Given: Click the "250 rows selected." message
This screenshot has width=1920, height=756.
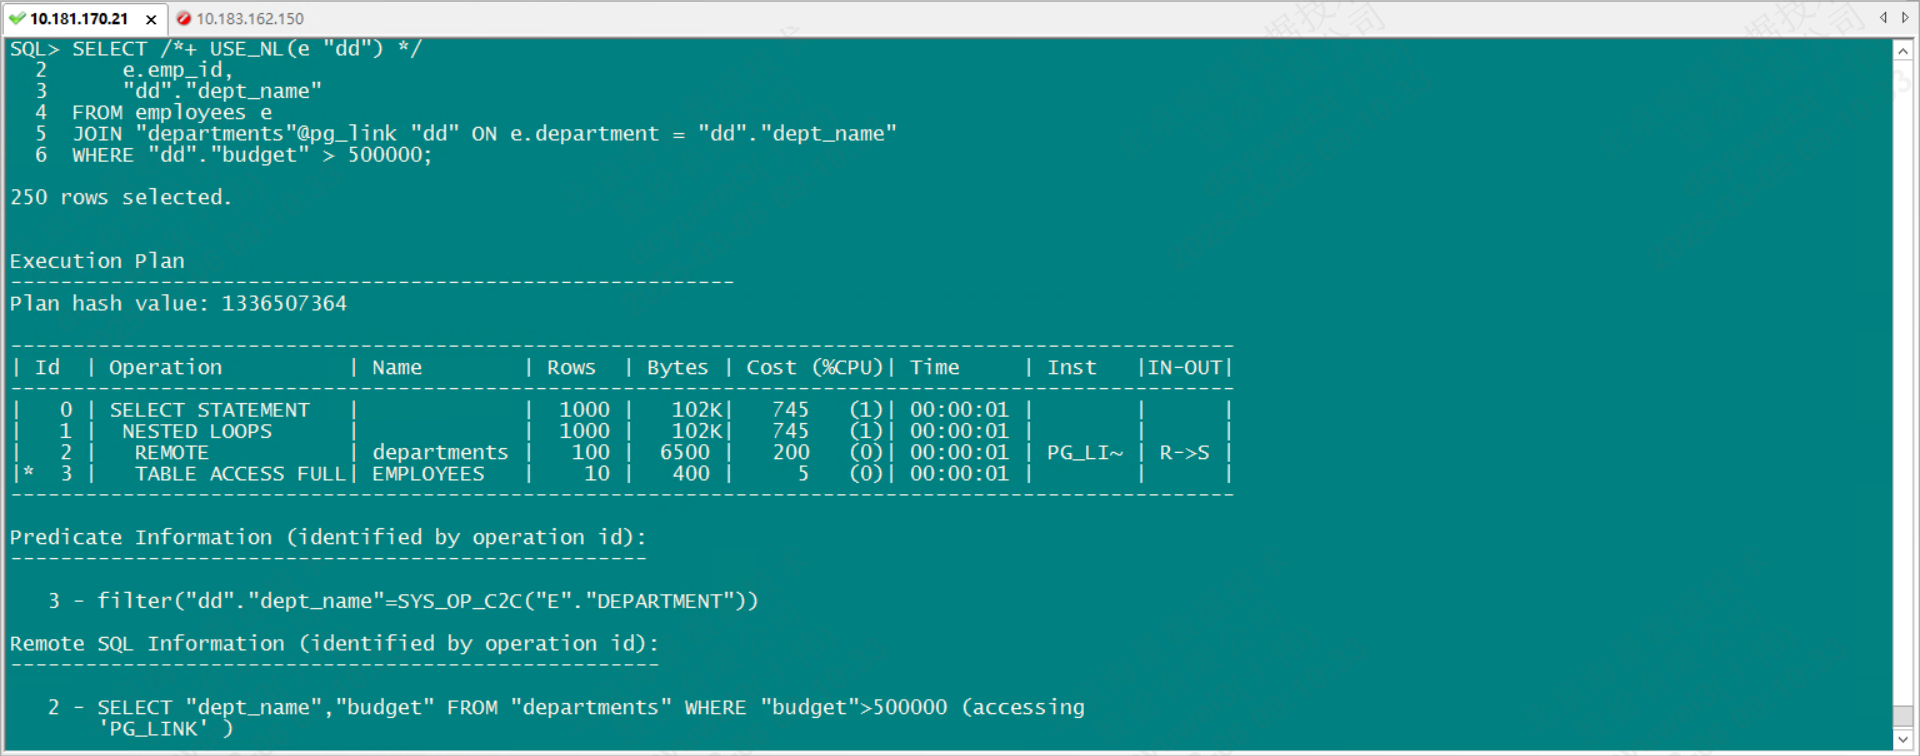Looking at the screenshot, I should click(x=120, y=198).
